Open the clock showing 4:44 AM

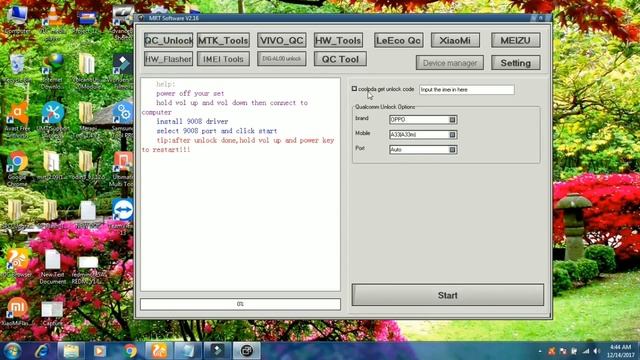(x=620, y=351)
